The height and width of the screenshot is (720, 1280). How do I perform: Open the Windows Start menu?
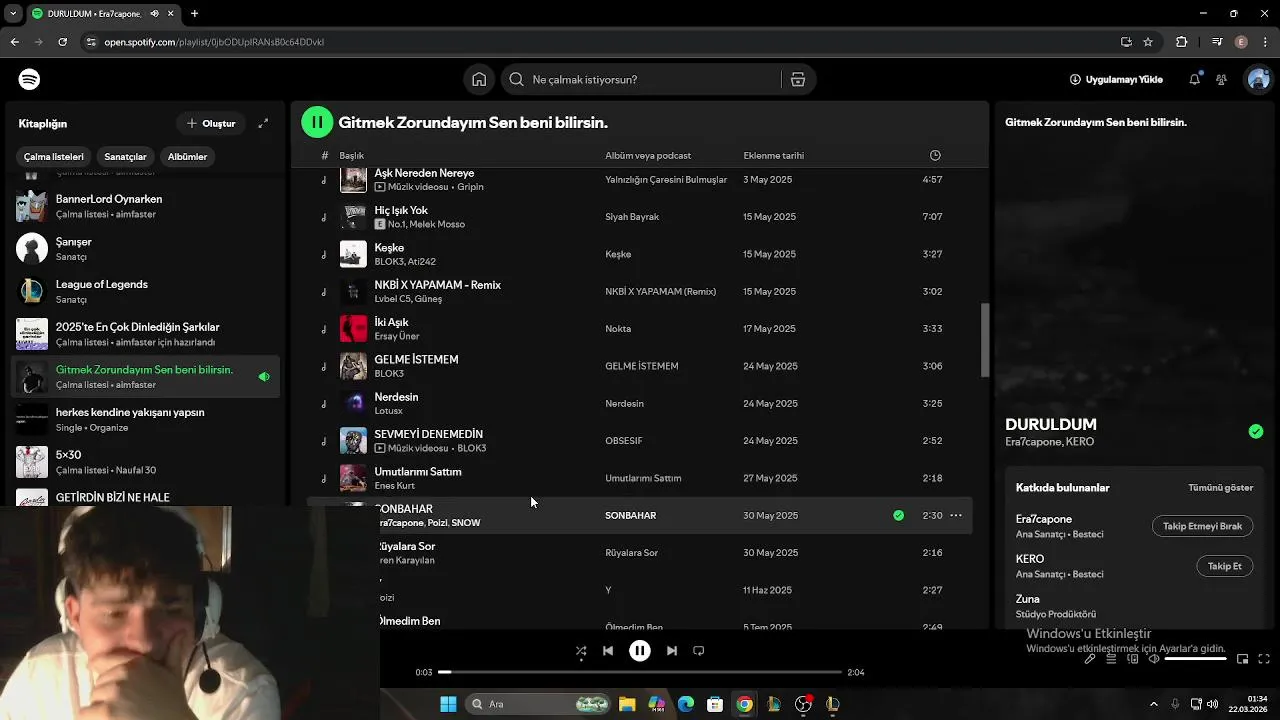tap(448, 704)
